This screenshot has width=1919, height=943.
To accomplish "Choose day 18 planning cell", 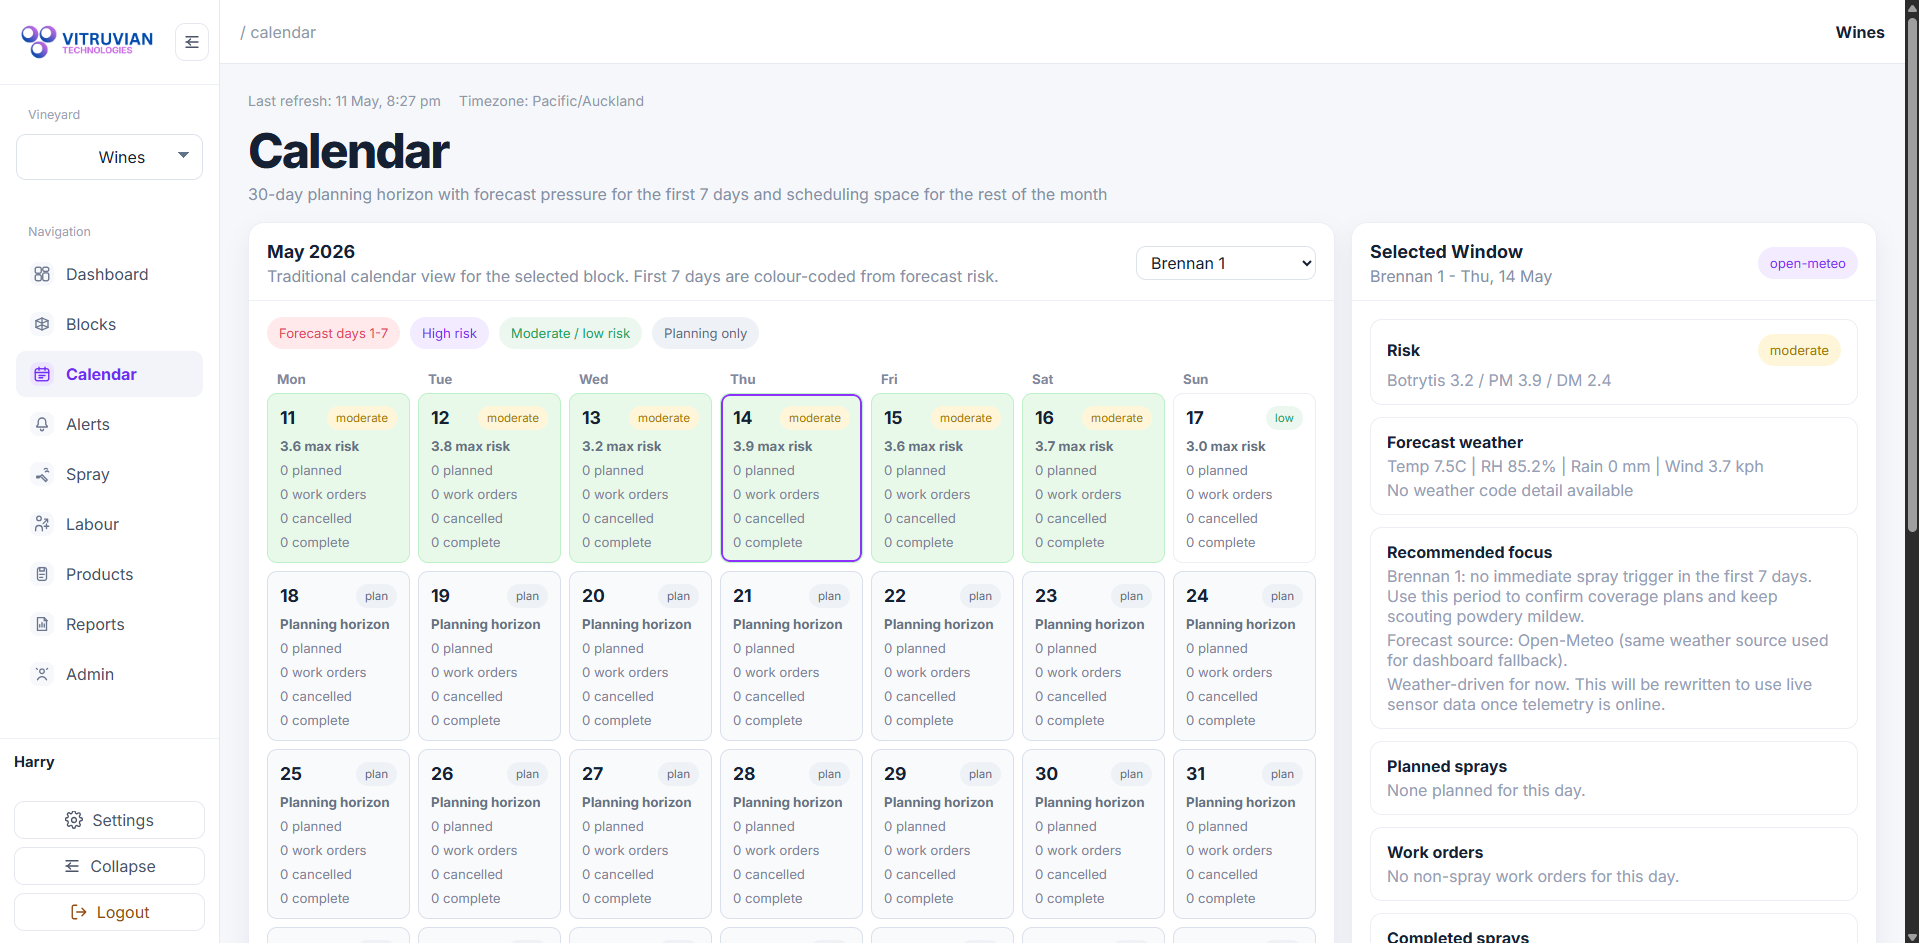I will point(338,656).
